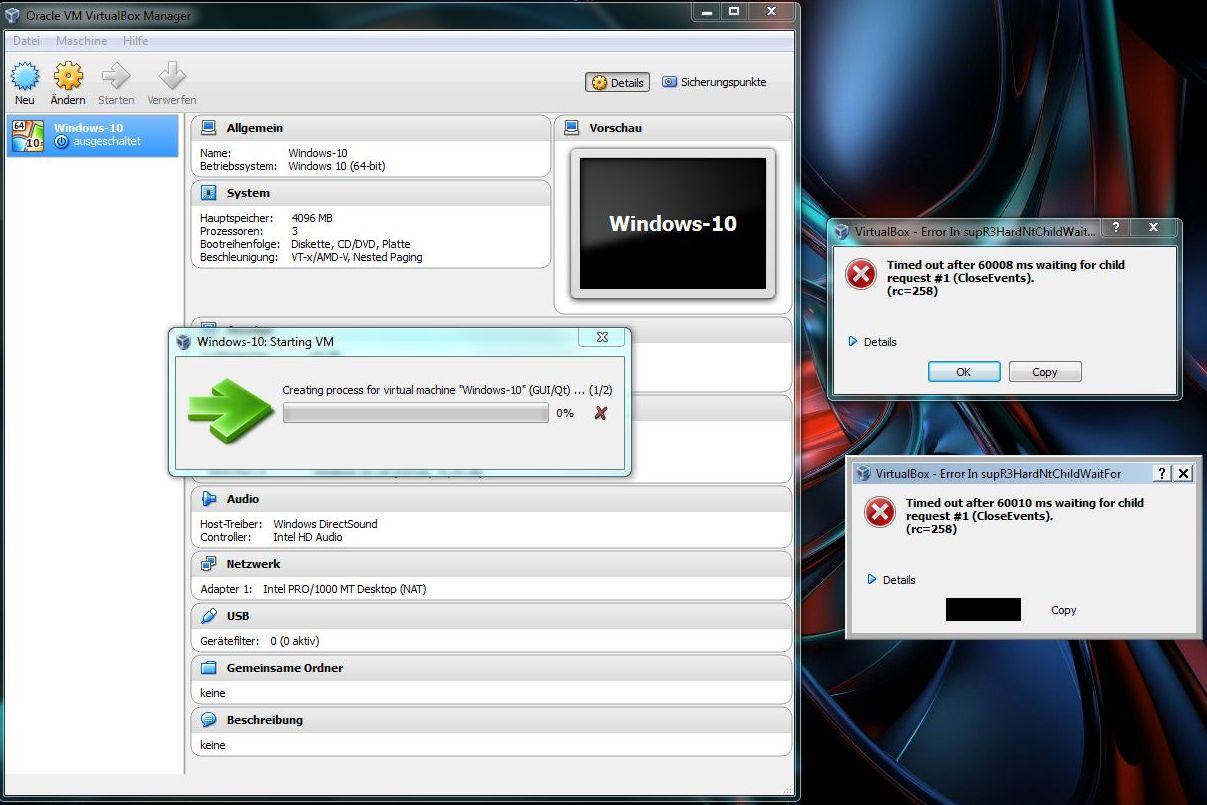Click the Vorschau section header
This screenshot has height=805, width=1207.
[x=673, y=128]
